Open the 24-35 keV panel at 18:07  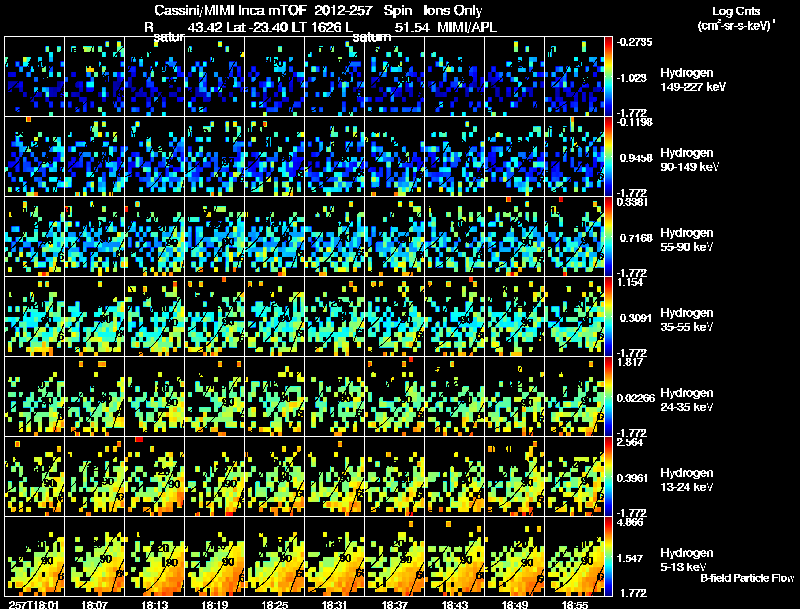coord(95,396)
